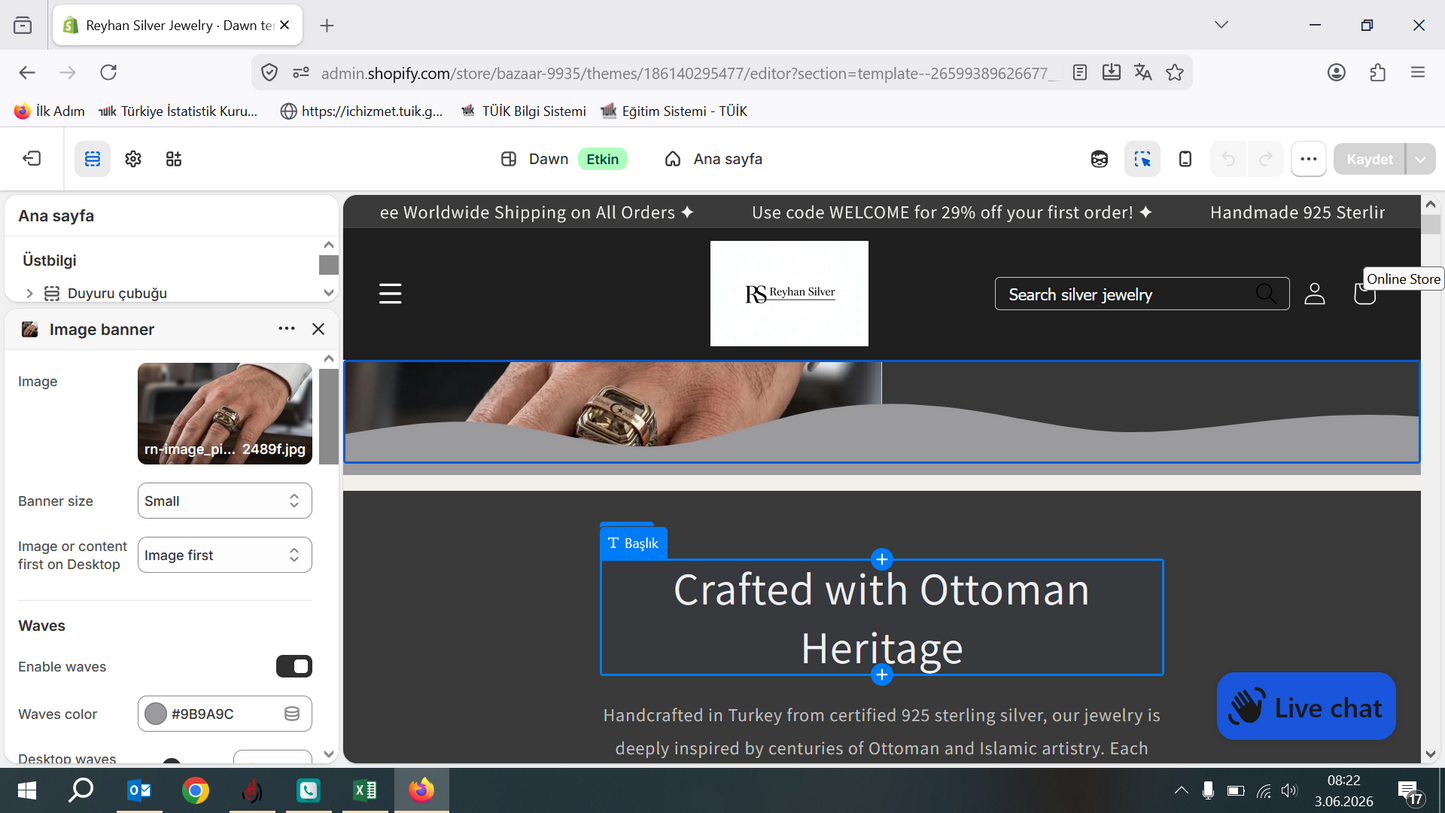Open Outlook from the taskbar
The height and width of the screenshot is (813, 1445).
click(x=139, y=791)
